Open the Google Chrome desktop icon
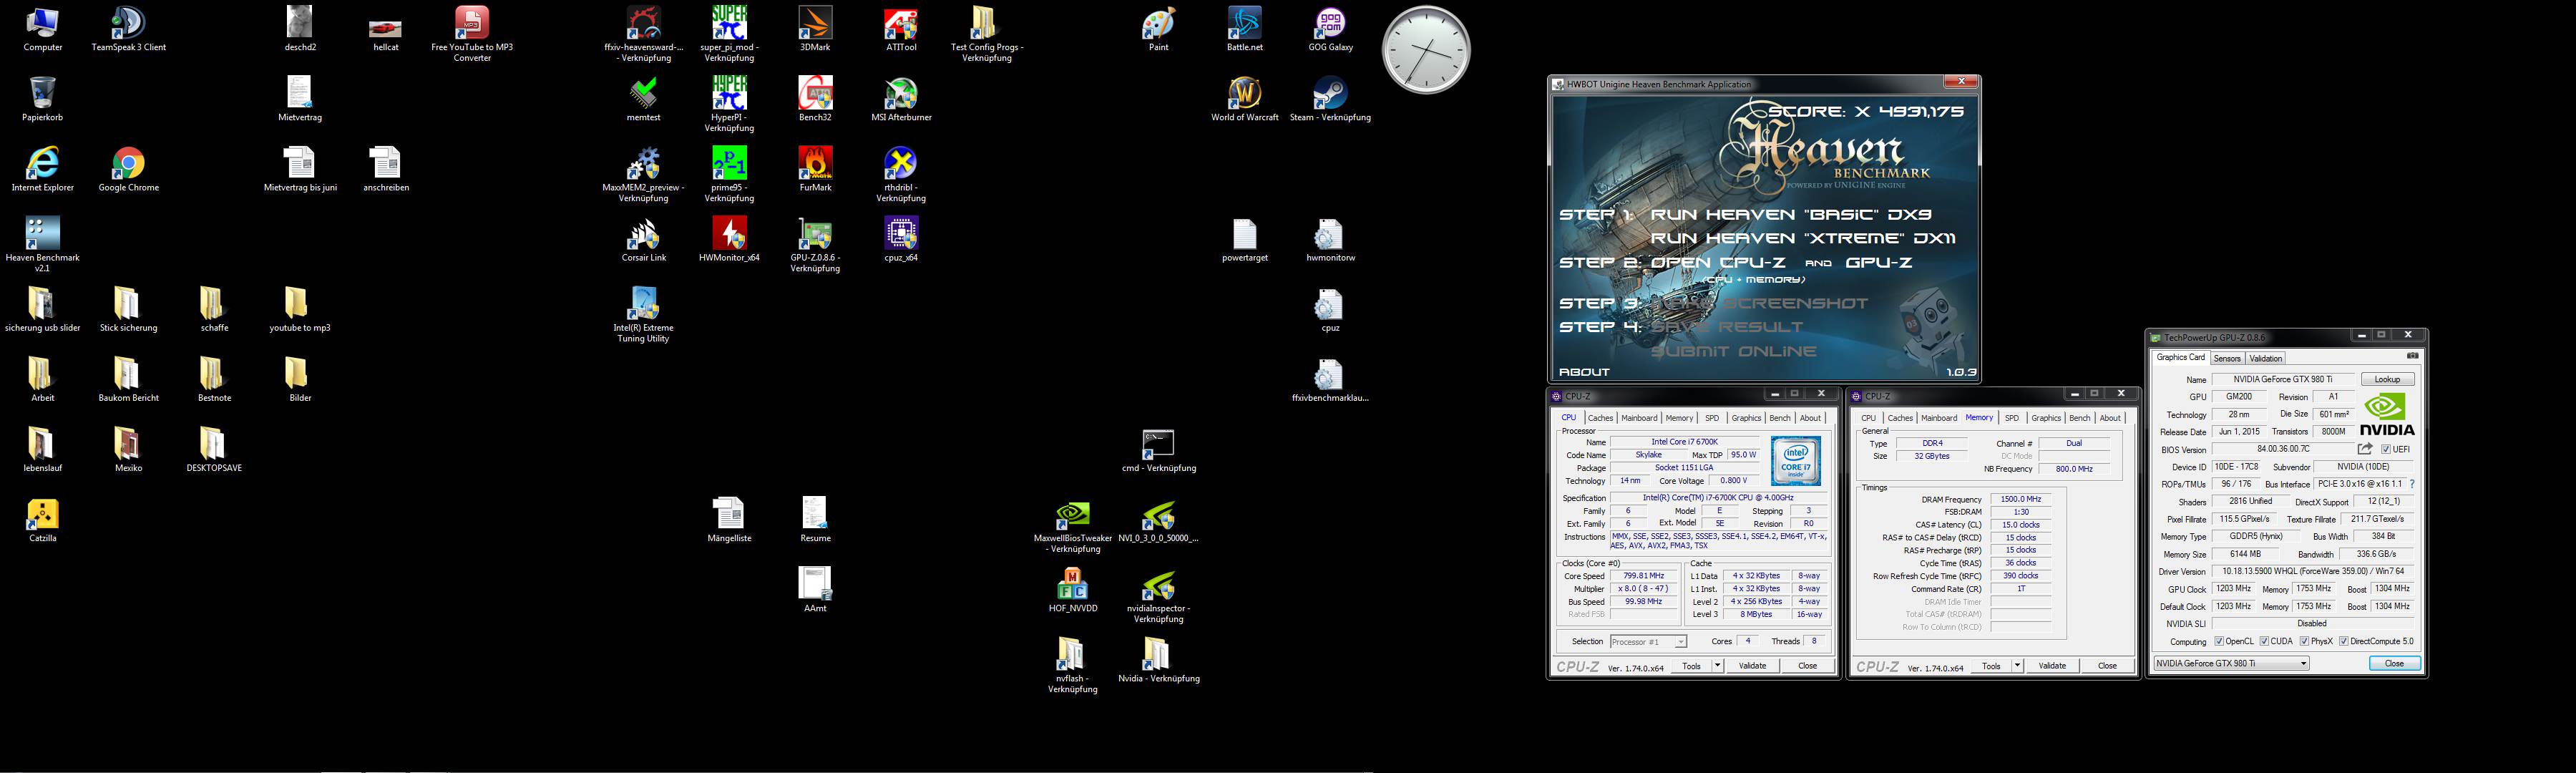 (x=128, y=169)
